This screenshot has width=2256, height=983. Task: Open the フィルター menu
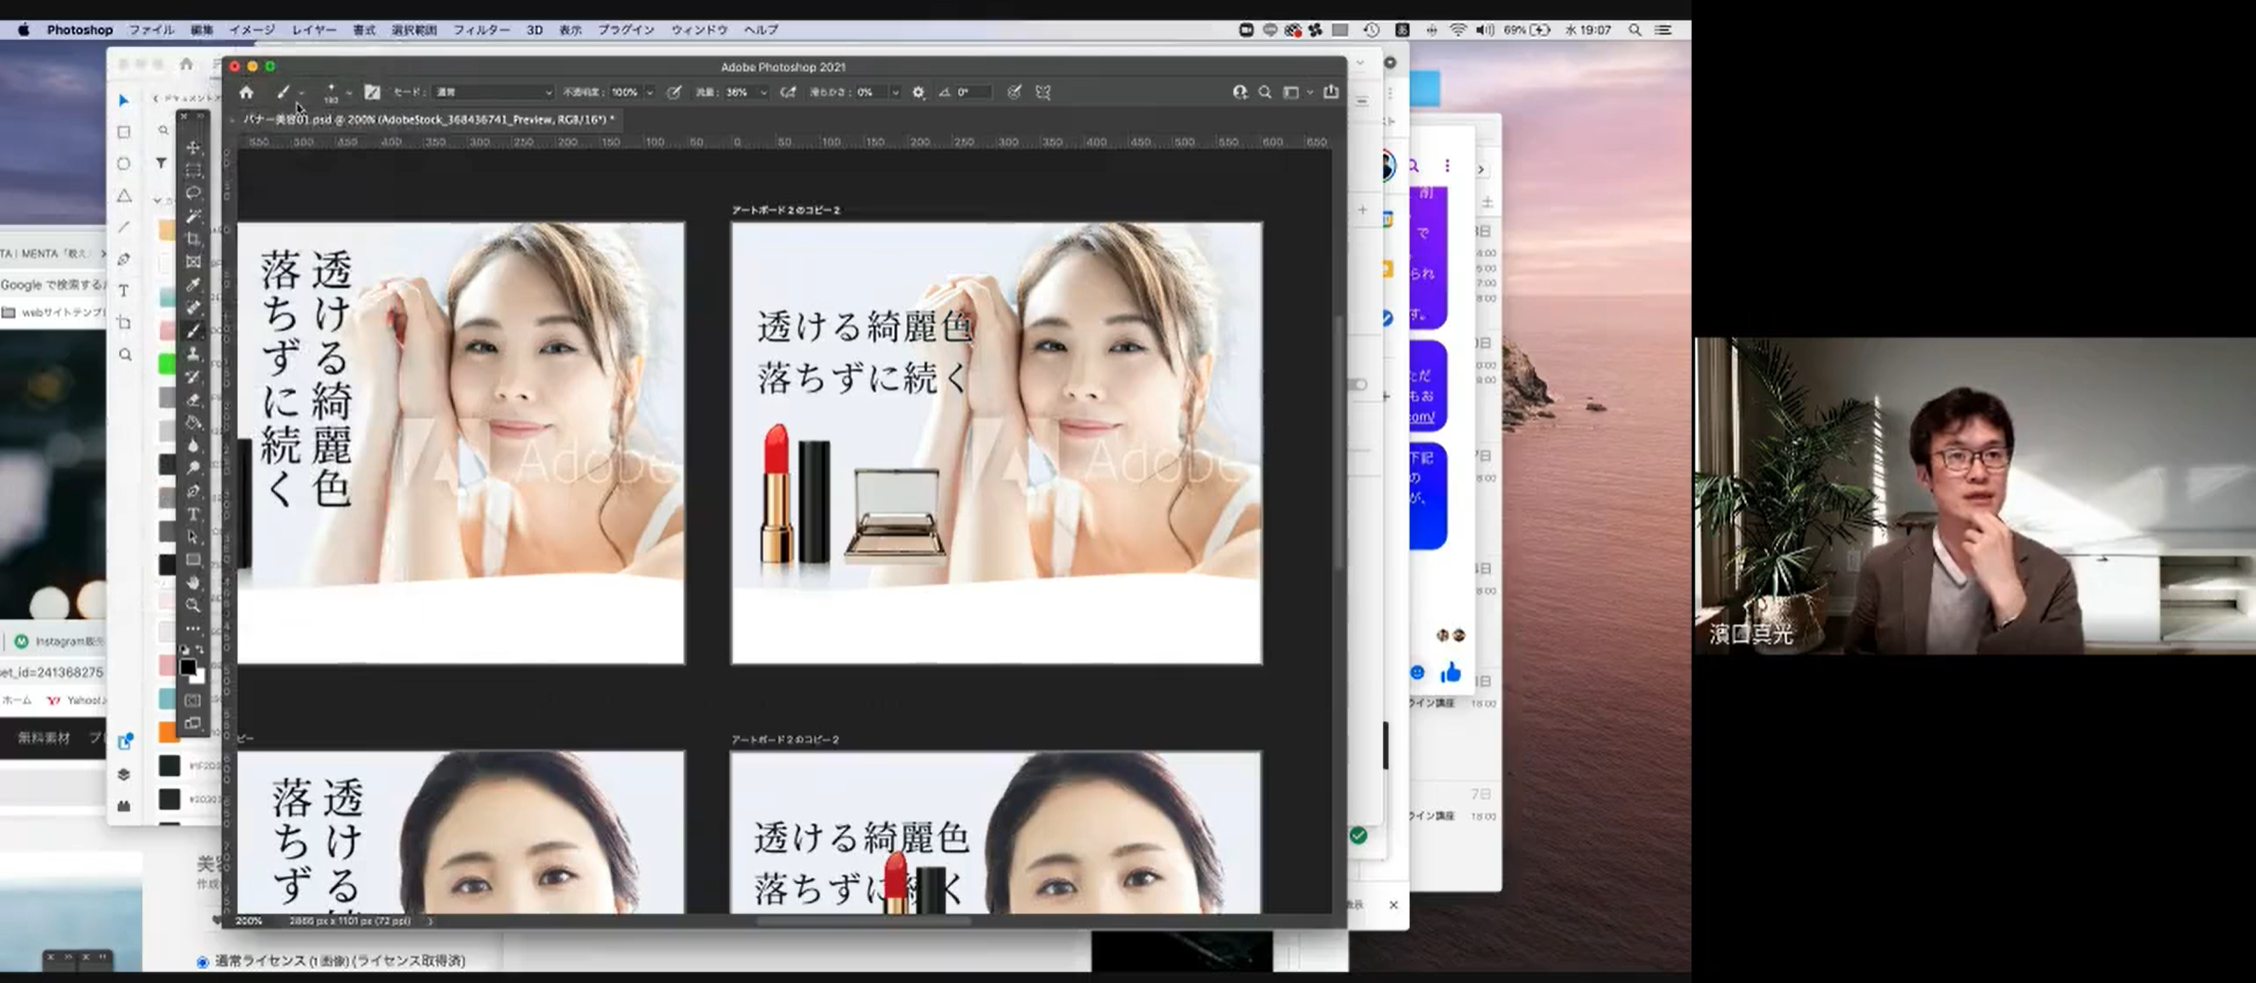(482, 30)
